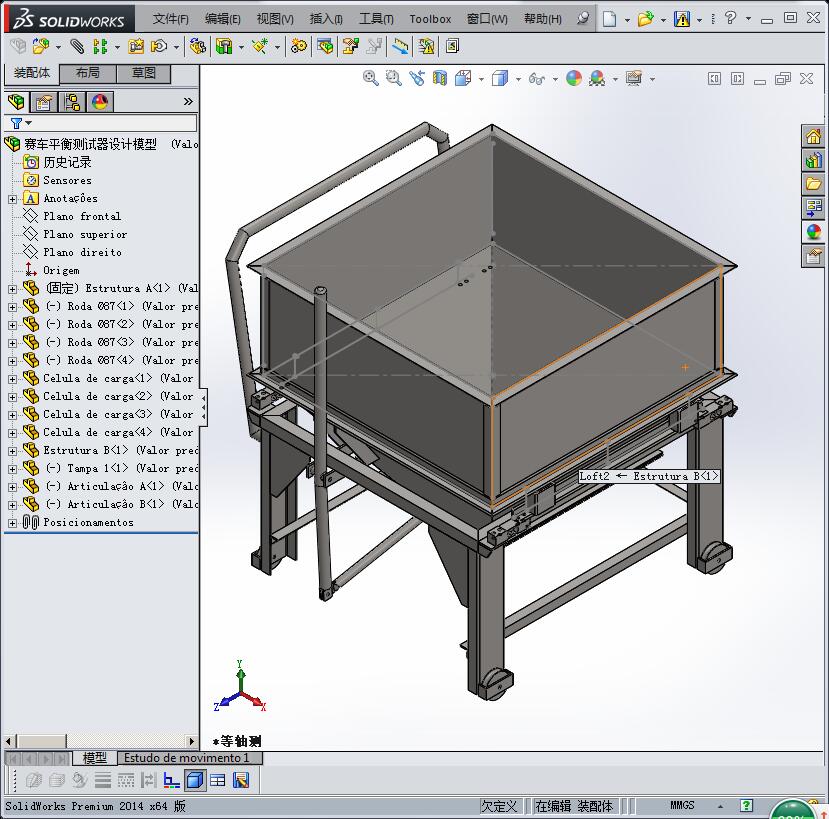Click the Exploded View icon
The image size is (829, 819).
pyautogui.click(x=351, y=47)
